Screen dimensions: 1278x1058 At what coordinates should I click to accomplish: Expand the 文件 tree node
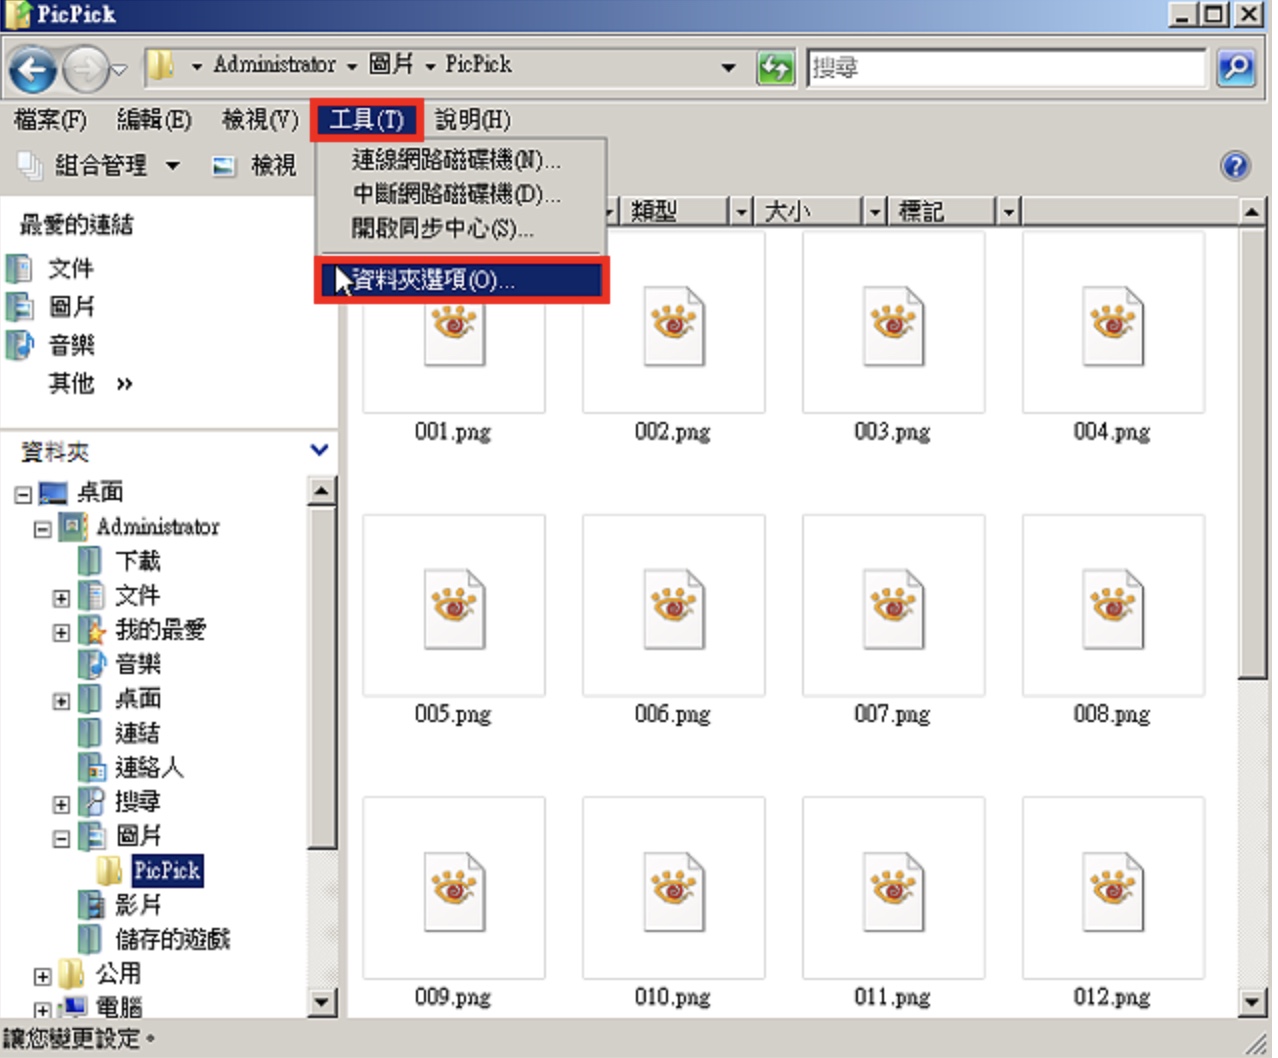[x=61, y=598]
